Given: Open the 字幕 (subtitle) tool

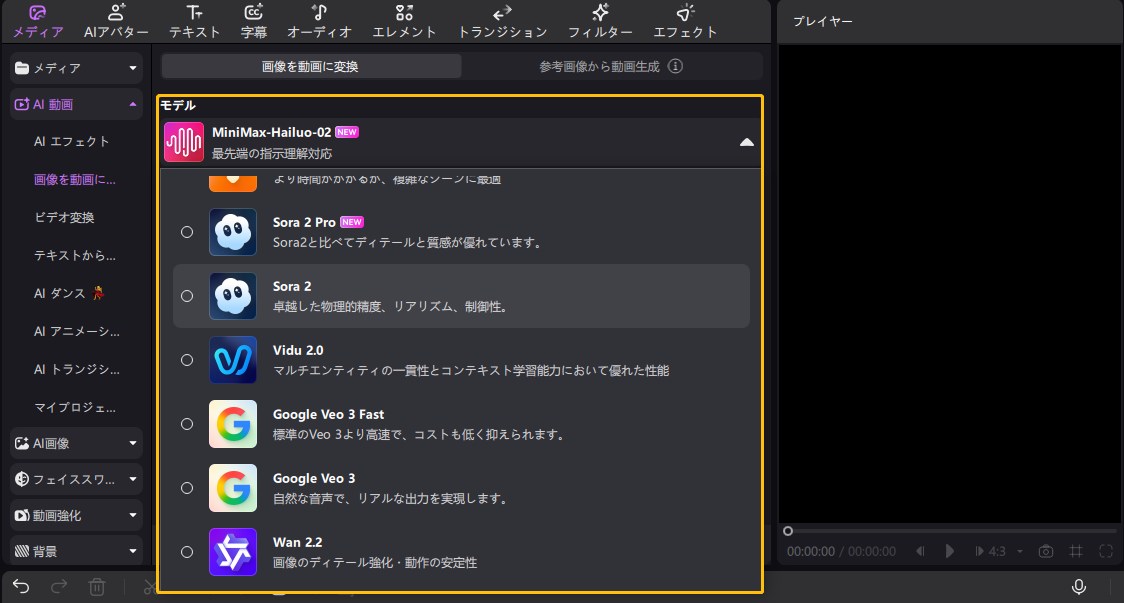Looking at the screenshot, I should tap(254, 20).
